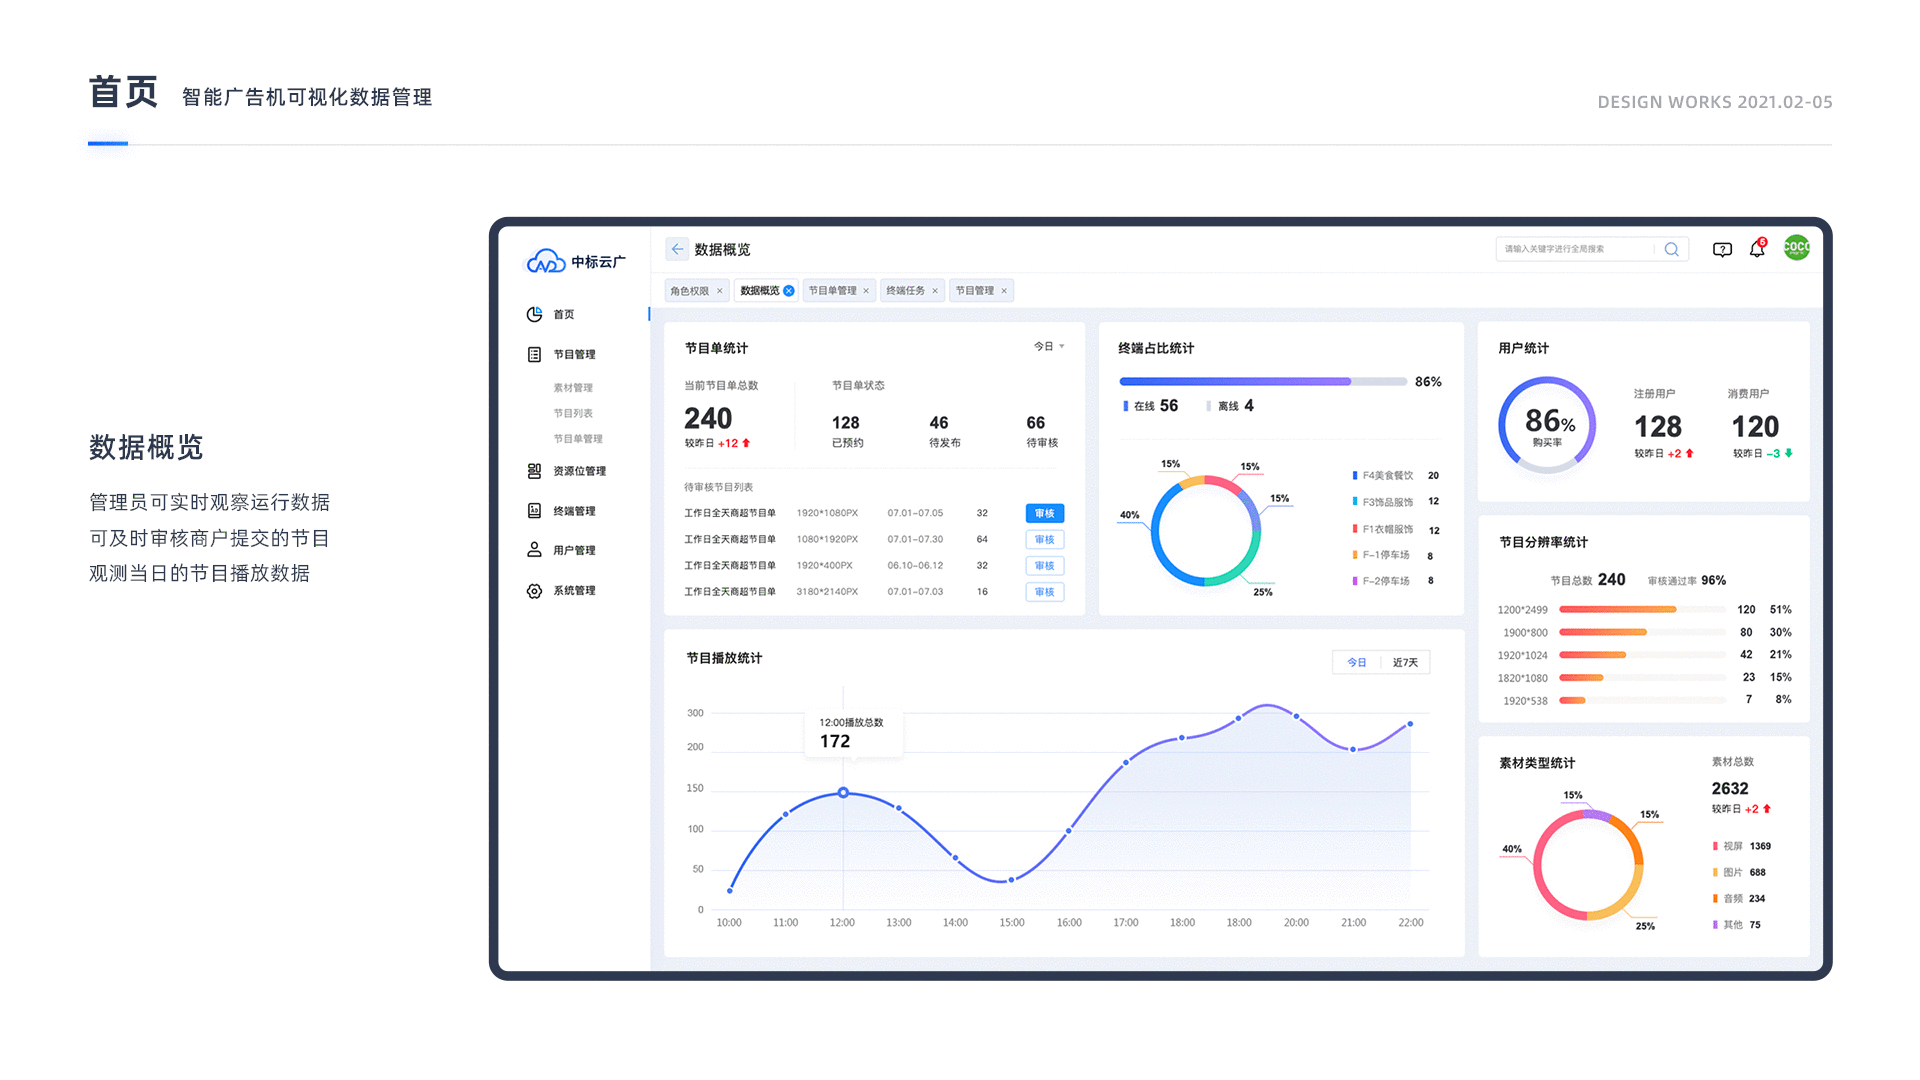The width and height of the screenshot is (1920, 1080).
Task: Open the notification bell
Action: click(x=1757, y=249)
